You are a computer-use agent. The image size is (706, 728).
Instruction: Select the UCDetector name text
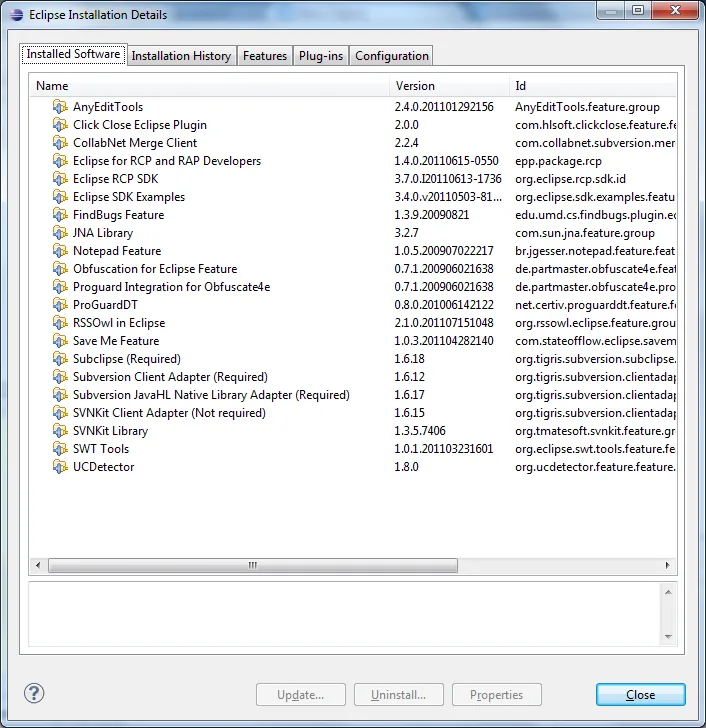[104, 467]
